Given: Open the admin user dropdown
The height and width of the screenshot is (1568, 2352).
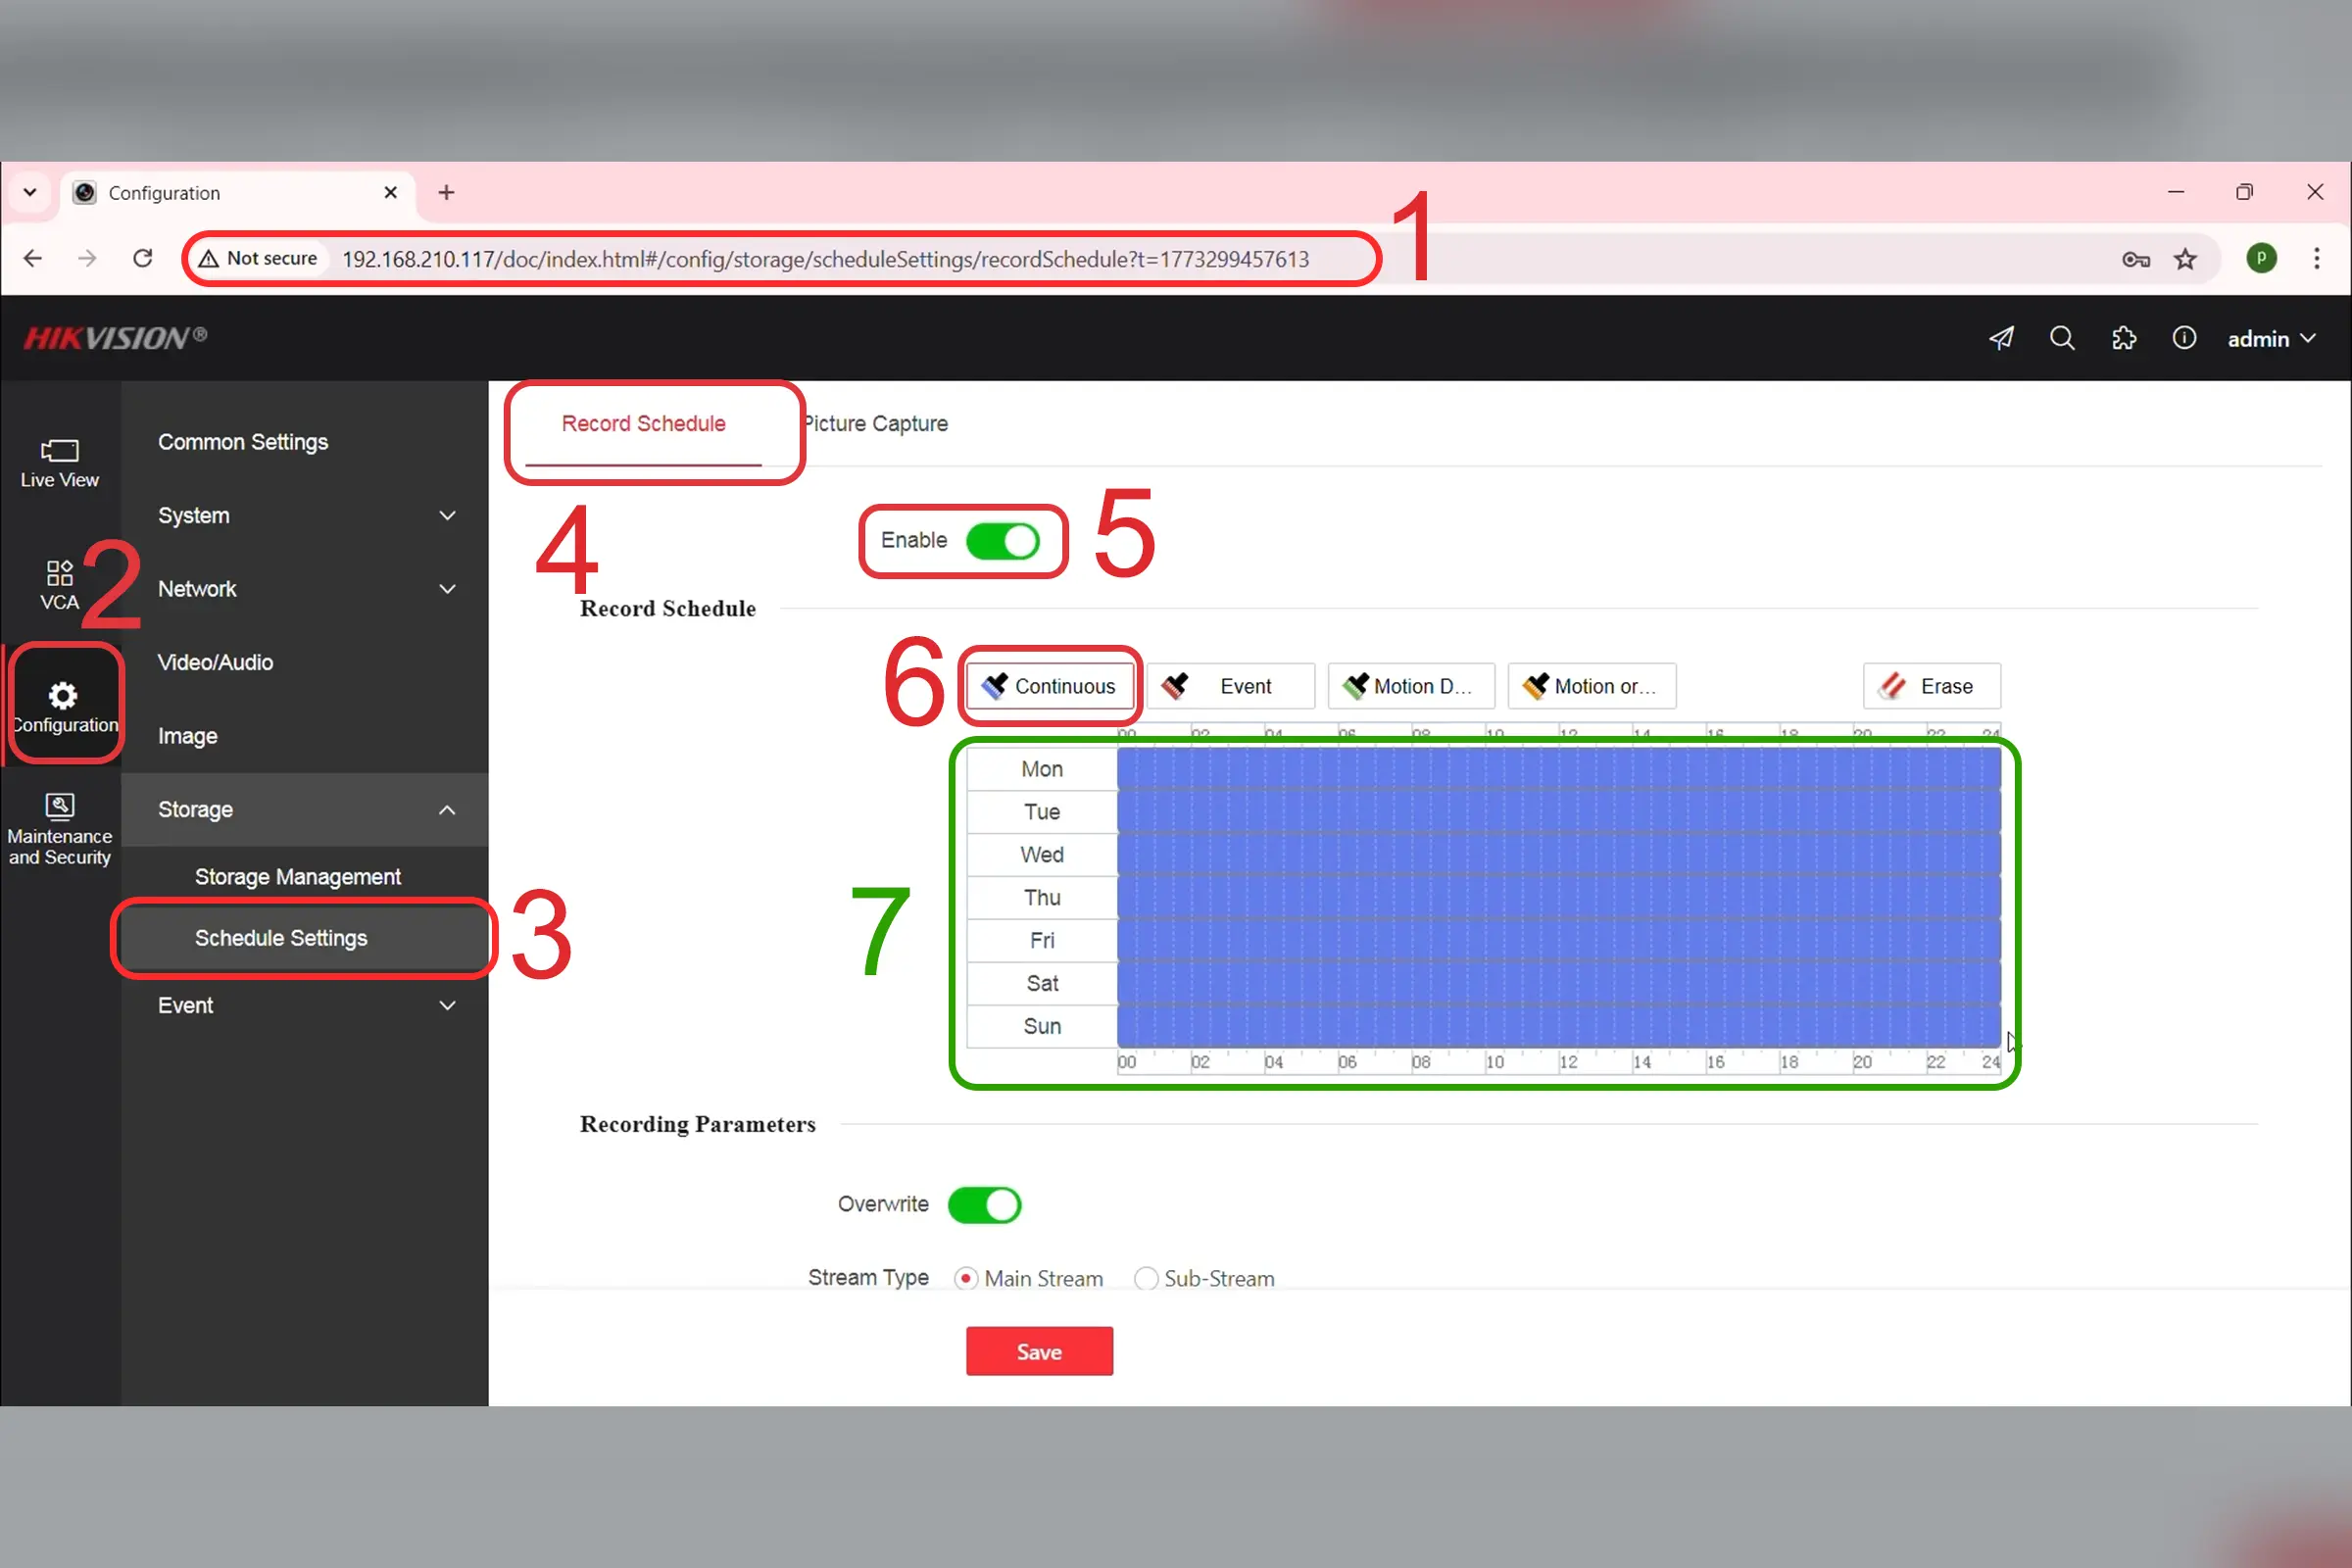Looking at the screenshot, I should [2270, 339].
